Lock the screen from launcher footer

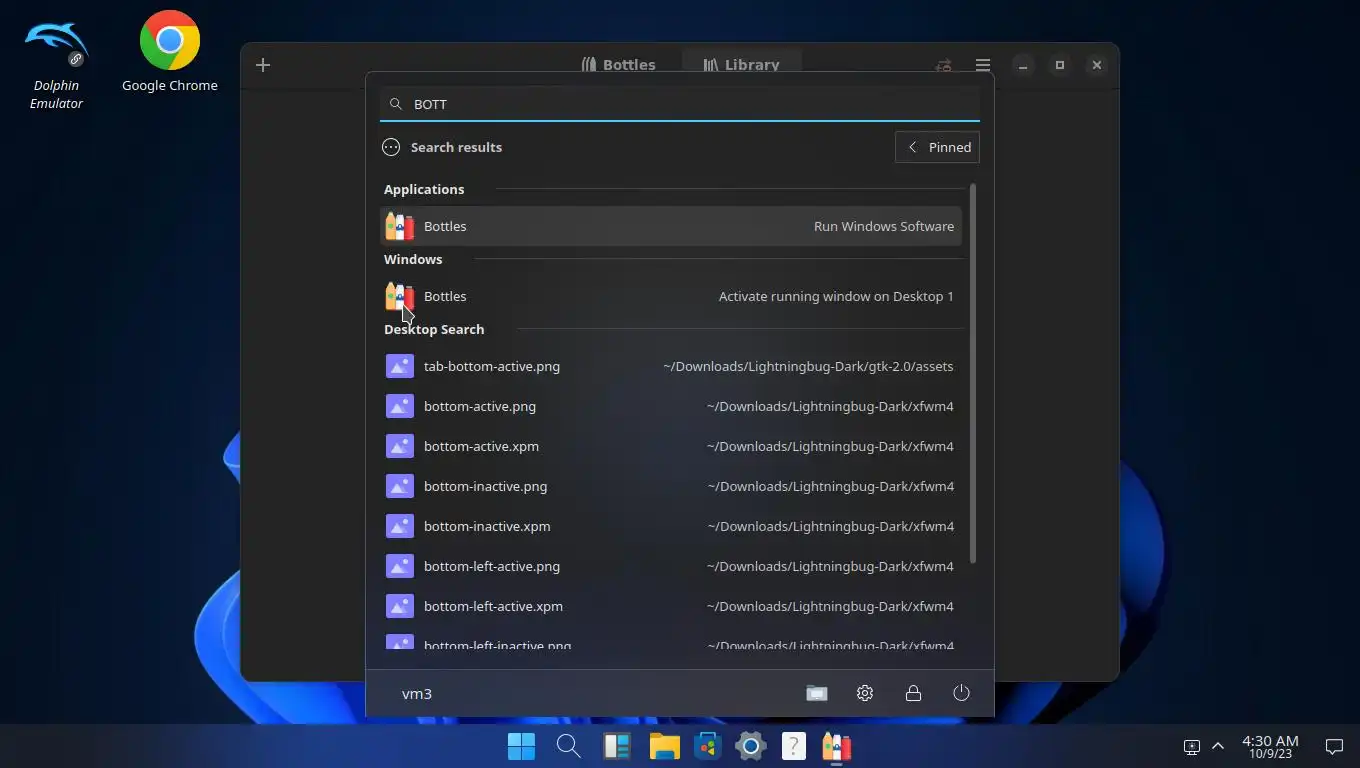pos(913,693)
